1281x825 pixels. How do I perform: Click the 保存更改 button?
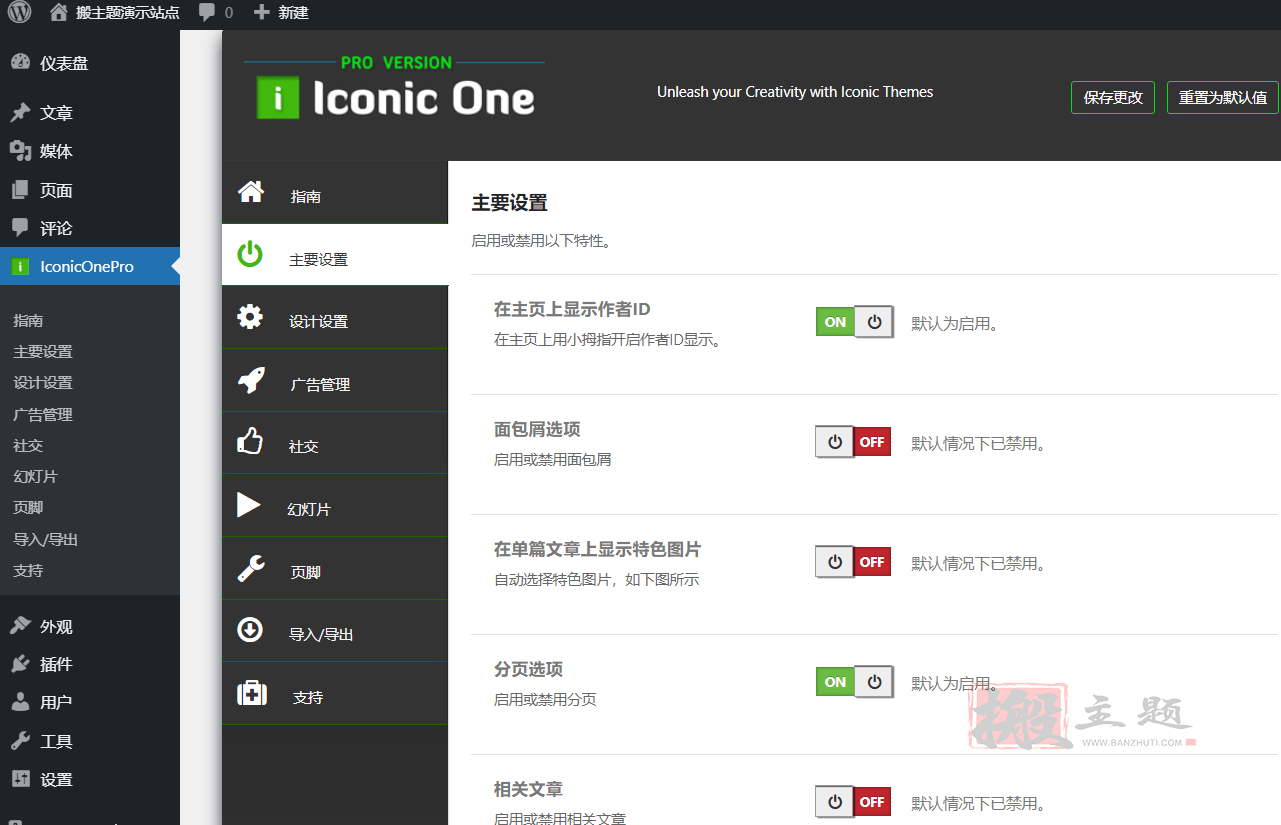click(x=1113, y=97)
